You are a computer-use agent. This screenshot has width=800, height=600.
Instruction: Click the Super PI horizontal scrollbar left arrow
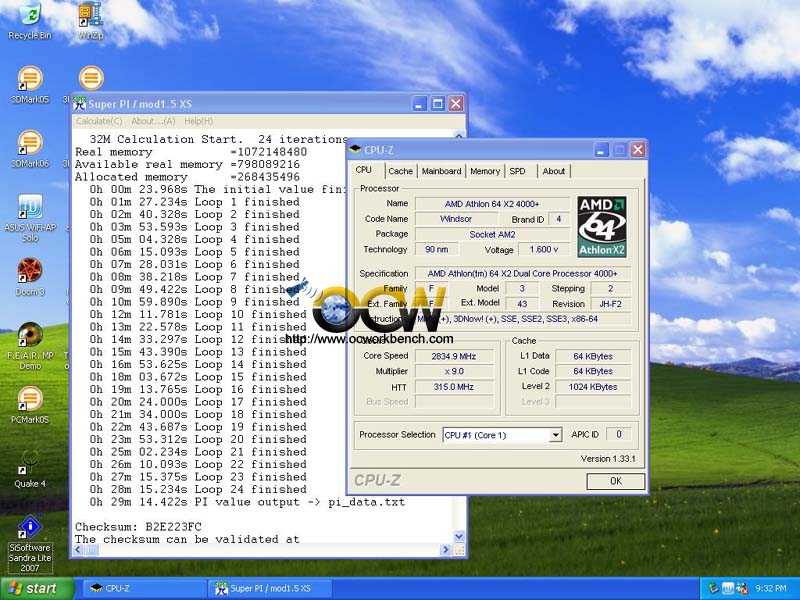(78, 549)
